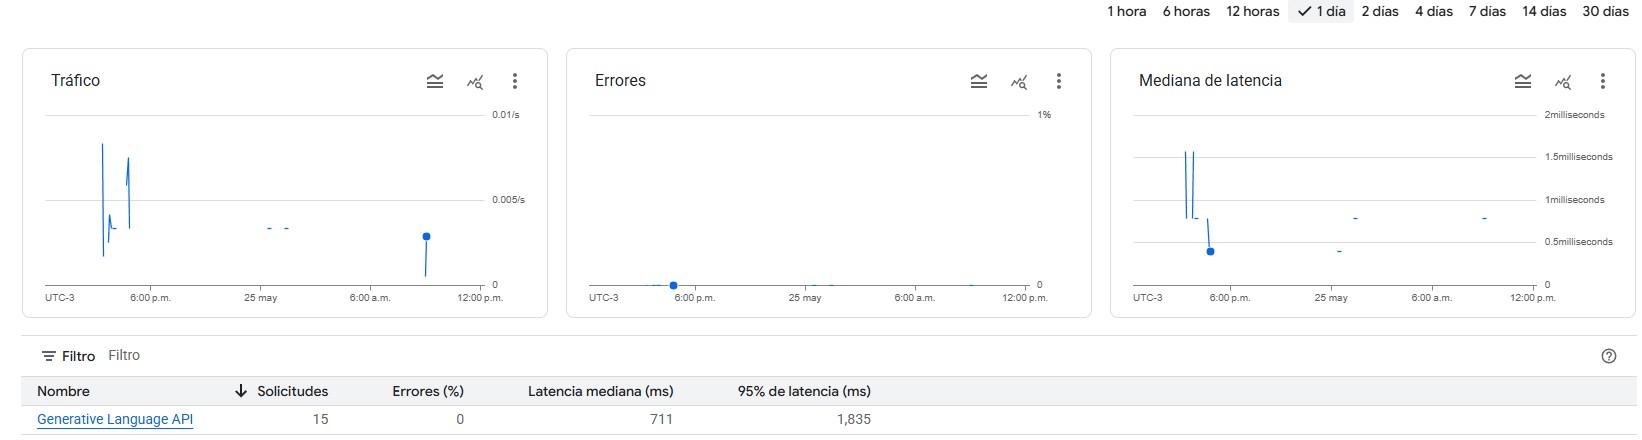Viewport: 1642px width, 440px height.
Task: Click the data point on Tráfico chart
Action: (x=426, y=237)
